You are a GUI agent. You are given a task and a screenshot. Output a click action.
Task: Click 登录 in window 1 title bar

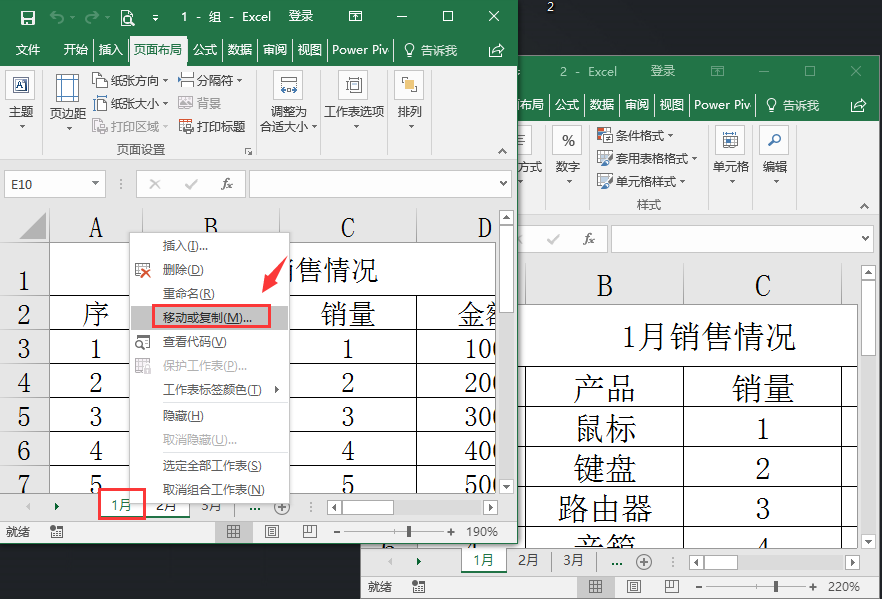(x=300, y=16)
